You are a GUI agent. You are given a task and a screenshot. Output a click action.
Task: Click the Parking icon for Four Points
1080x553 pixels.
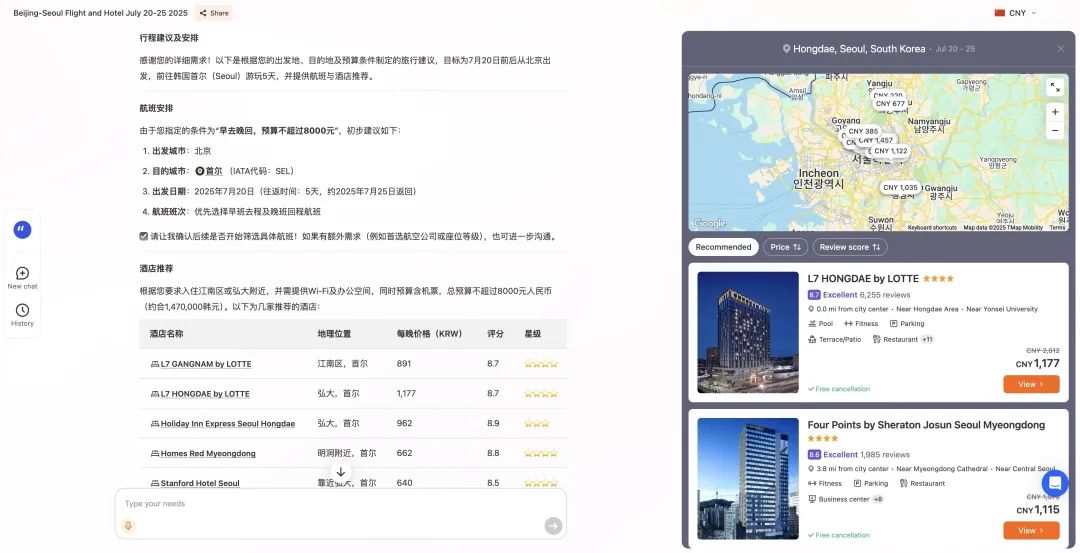click(x=858, y=483)
